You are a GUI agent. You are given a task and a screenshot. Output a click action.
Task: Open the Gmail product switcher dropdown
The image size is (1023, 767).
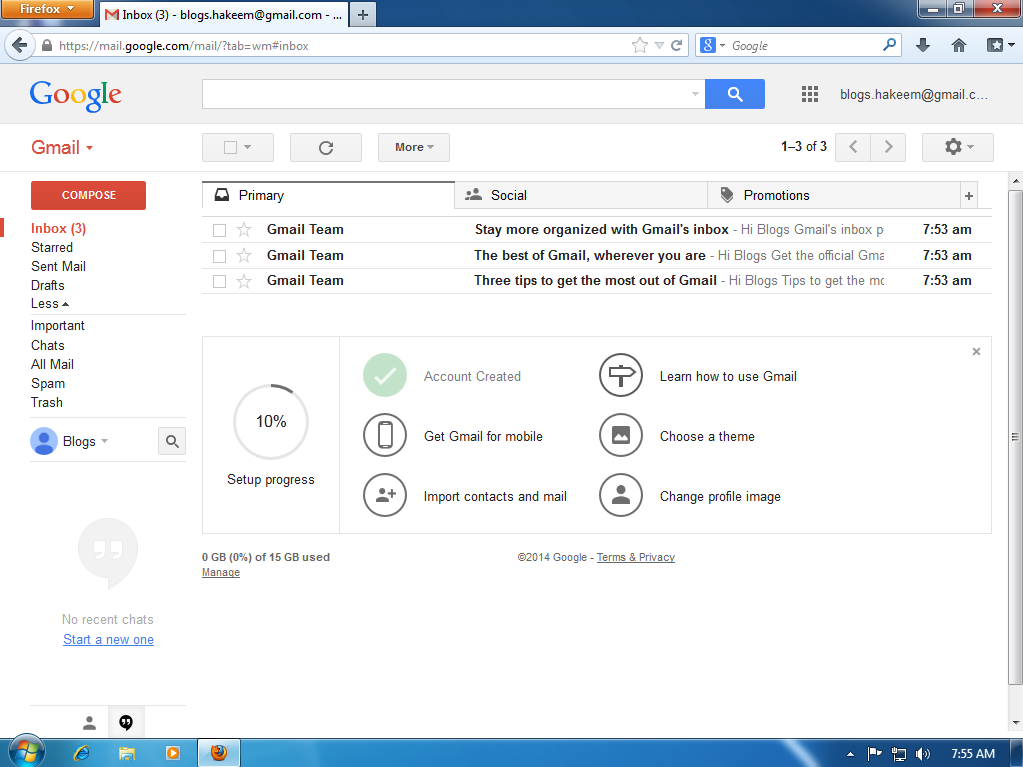62,147
